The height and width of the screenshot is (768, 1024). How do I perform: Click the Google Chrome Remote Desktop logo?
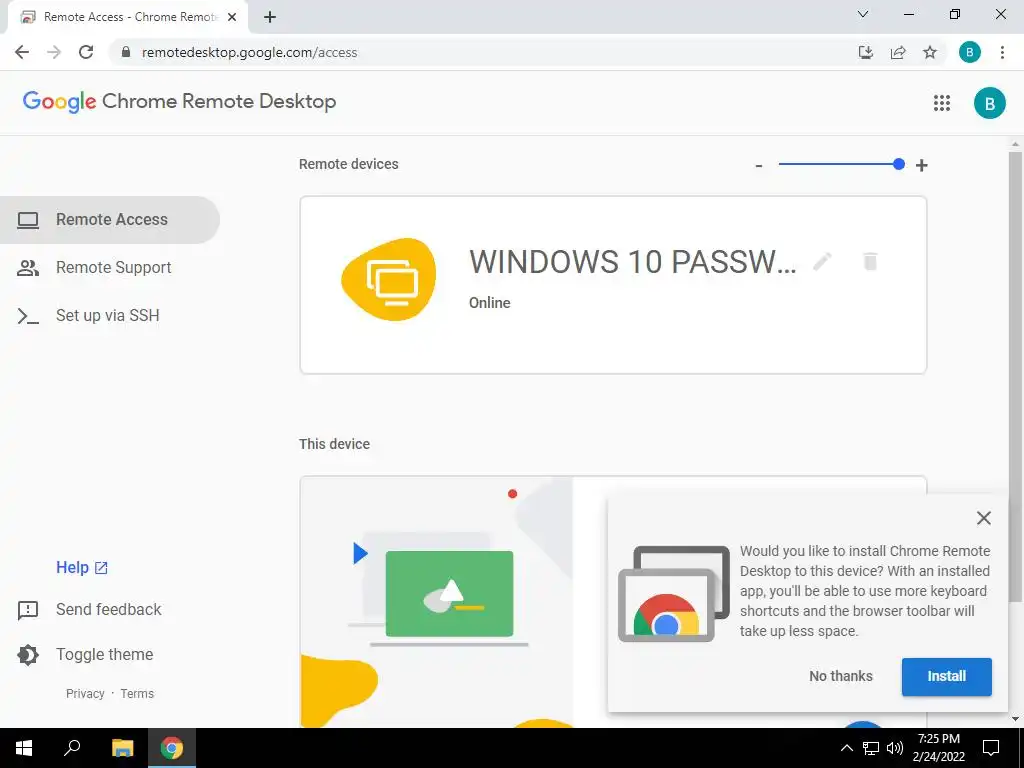coord(180,102)
